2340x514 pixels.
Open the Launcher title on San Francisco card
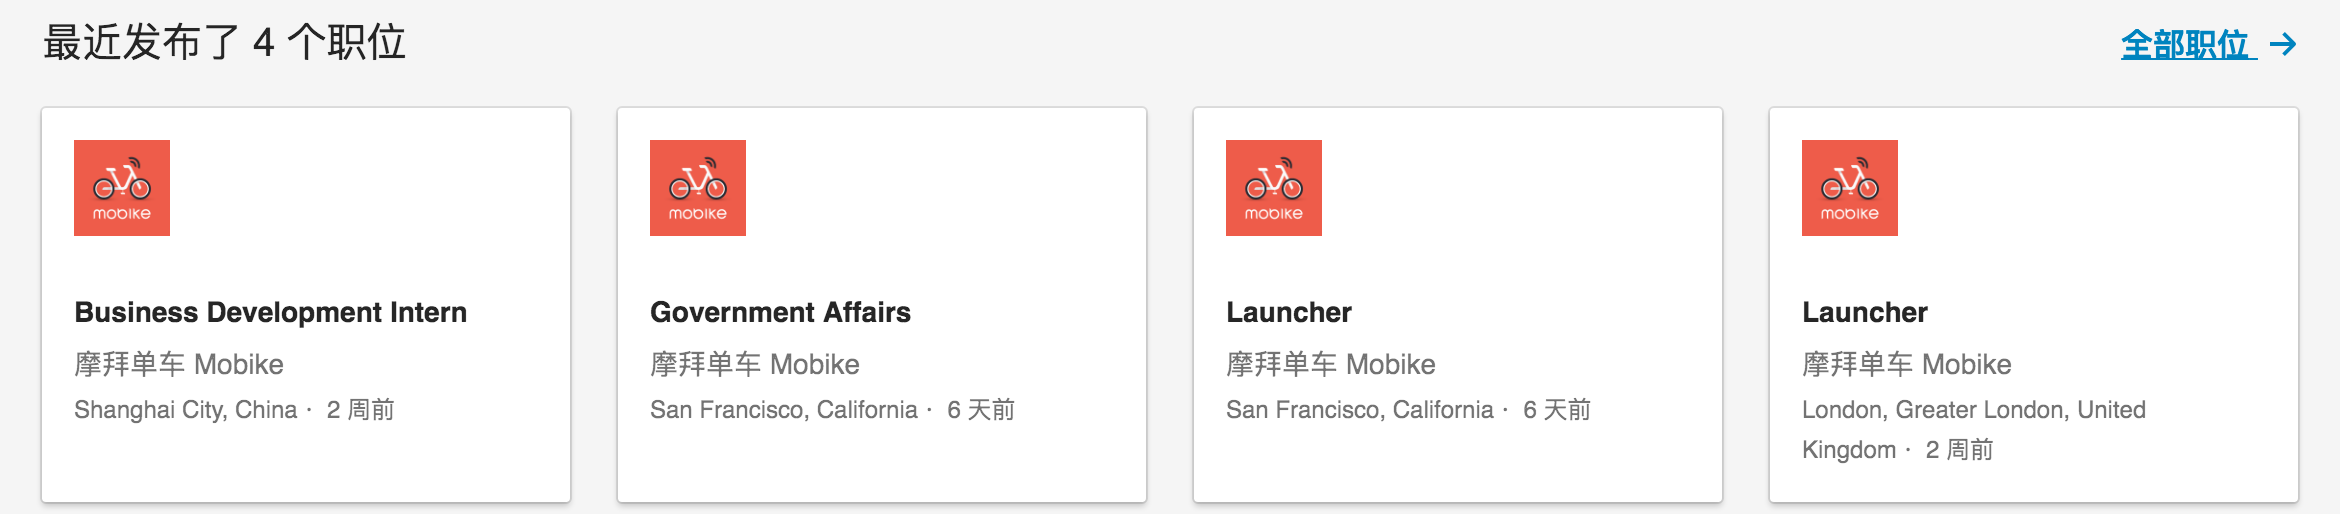click(1289, 312)
